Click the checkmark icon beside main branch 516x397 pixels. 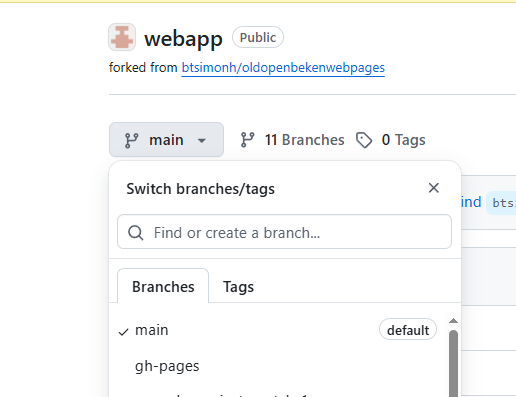(x=123, y=332)
